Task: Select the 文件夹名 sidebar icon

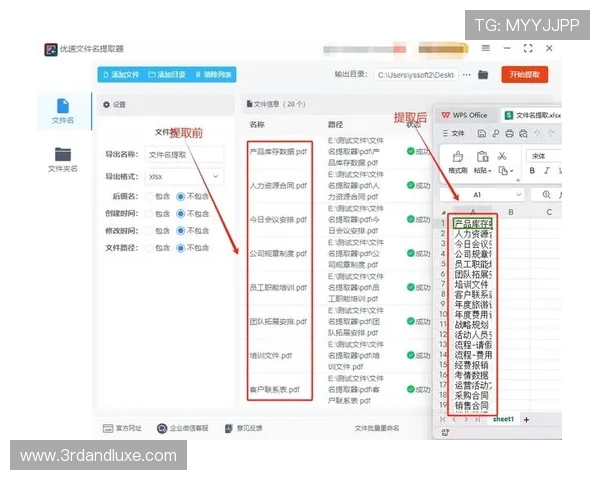Action: click(x=63, y=159)
